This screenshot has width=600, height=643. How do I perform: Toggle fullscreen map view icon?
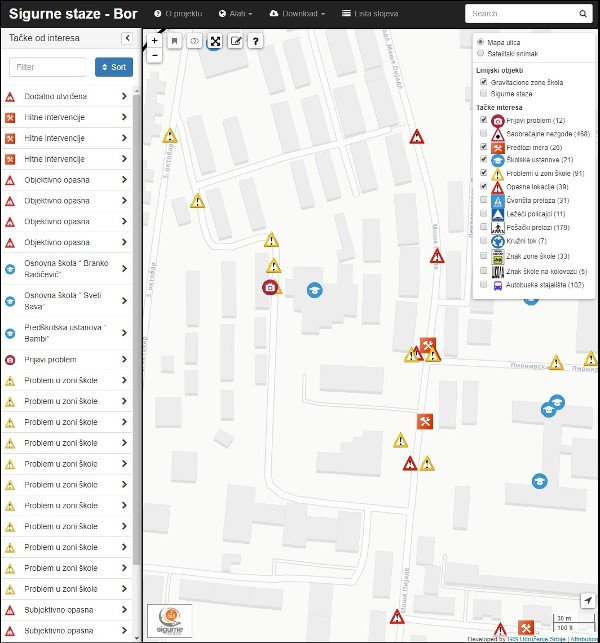coord(214,42)
